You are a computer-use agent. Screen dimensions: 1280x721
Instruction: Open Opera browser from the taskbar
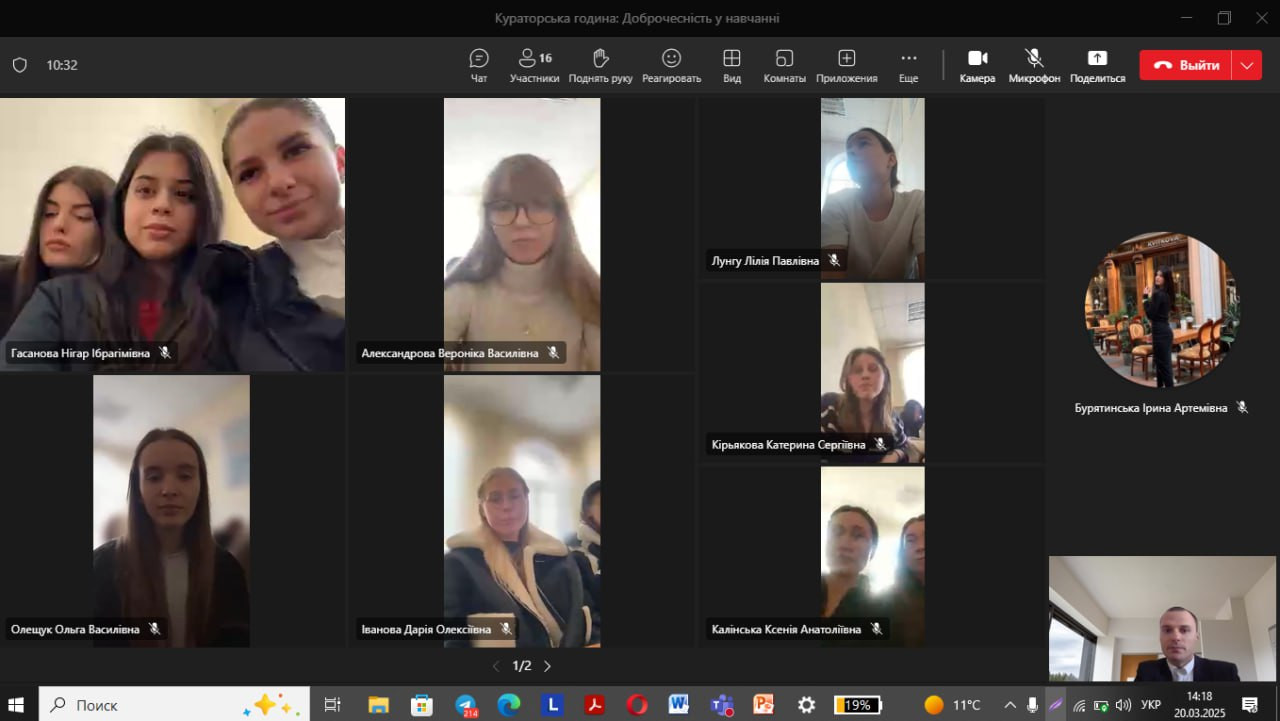point(637,705)
